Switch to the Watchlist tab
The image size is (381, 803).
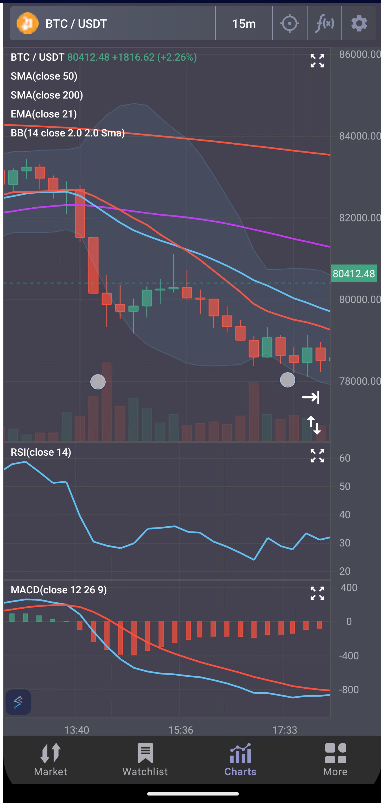pos(145,760)
